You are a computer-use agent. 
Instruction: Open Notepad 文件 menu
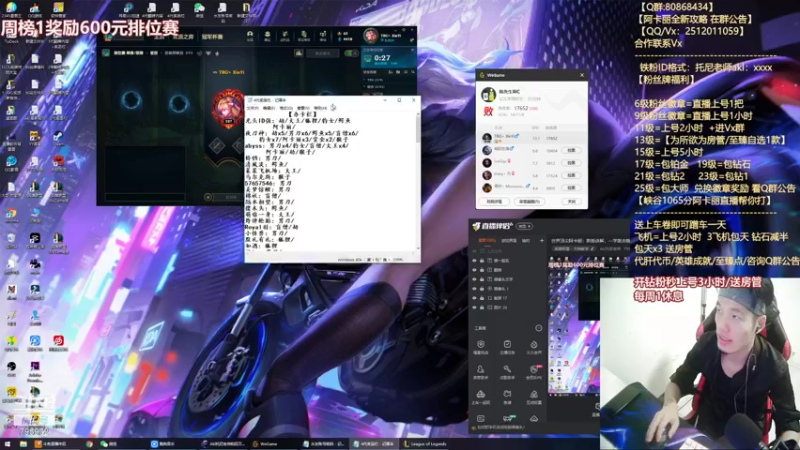click(253, 108)
